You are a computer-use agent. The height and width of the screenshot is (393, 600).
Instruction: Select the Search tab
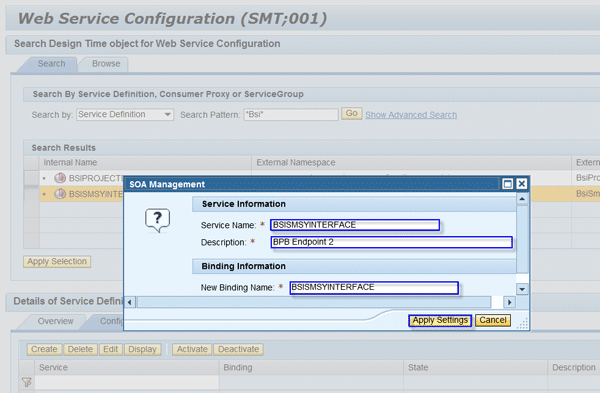[x=51, y=64]
